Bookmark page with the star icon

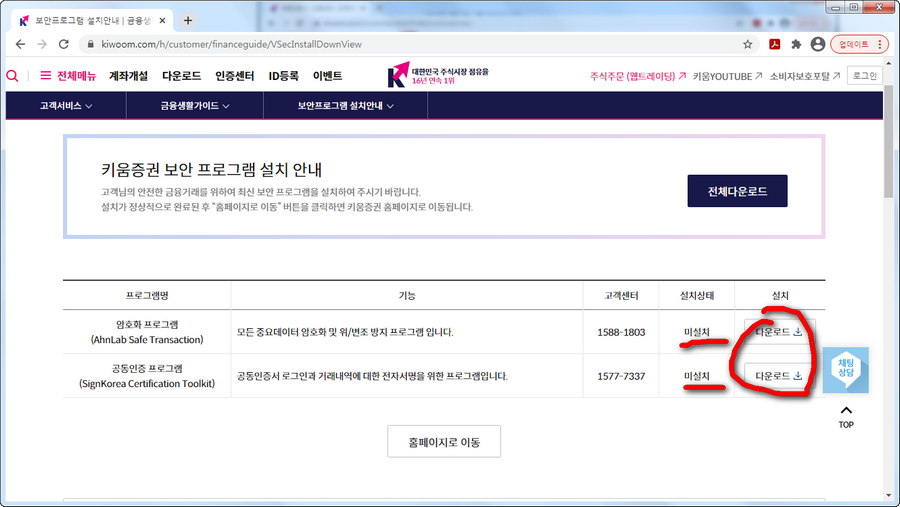point(747,44)
